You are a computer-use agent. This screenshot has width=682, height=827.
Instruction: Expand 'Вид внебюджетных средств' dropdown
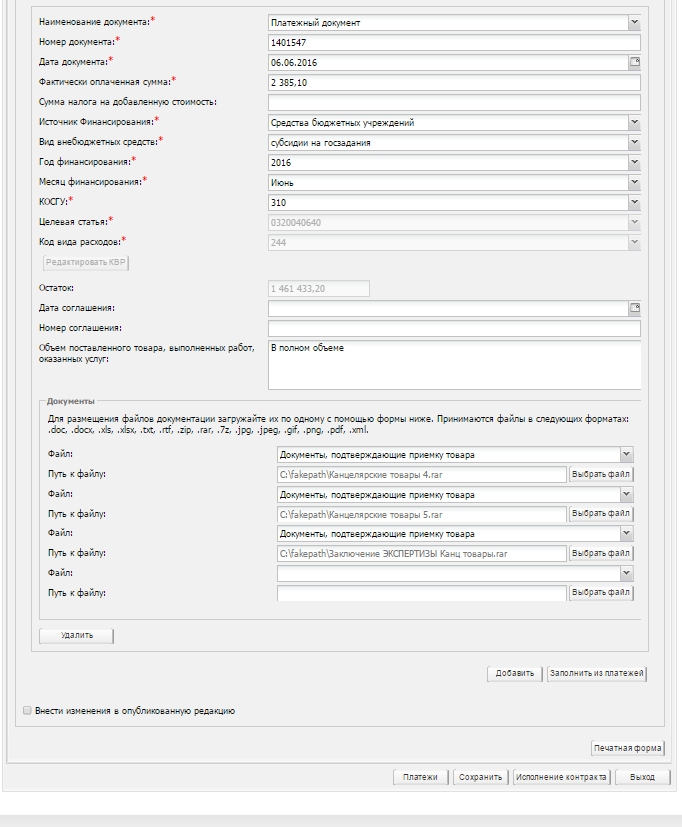coord(633,143)
